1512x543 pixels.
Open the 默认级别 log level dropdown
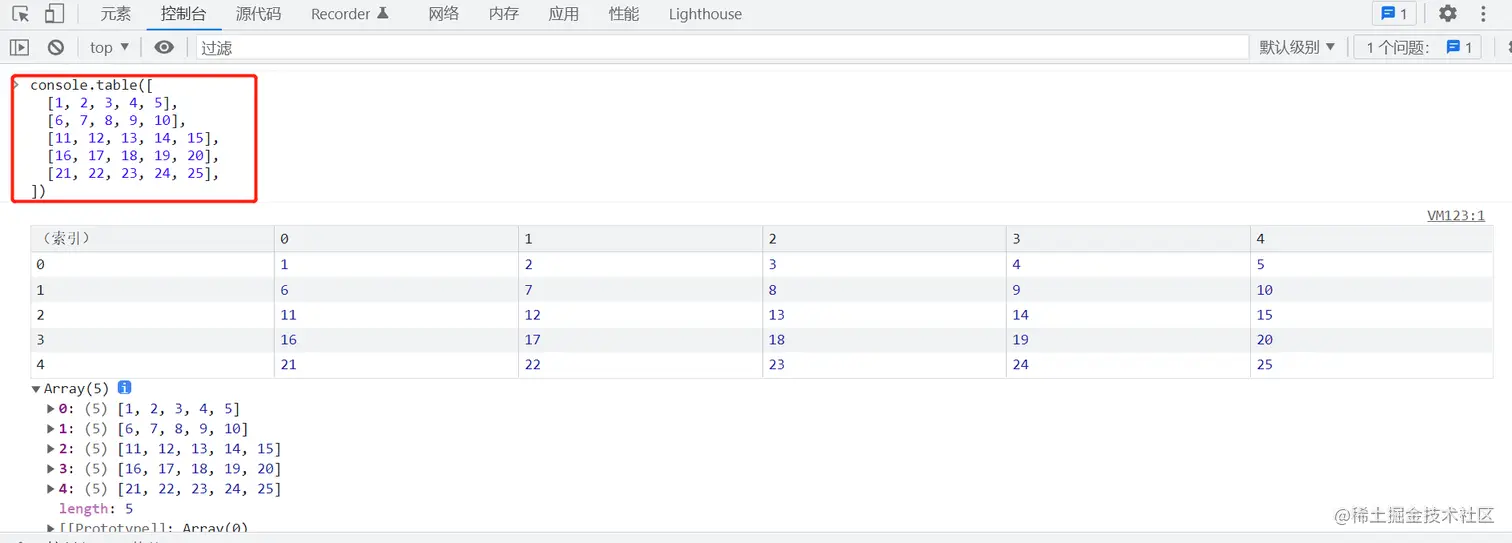click(1297, 47)
